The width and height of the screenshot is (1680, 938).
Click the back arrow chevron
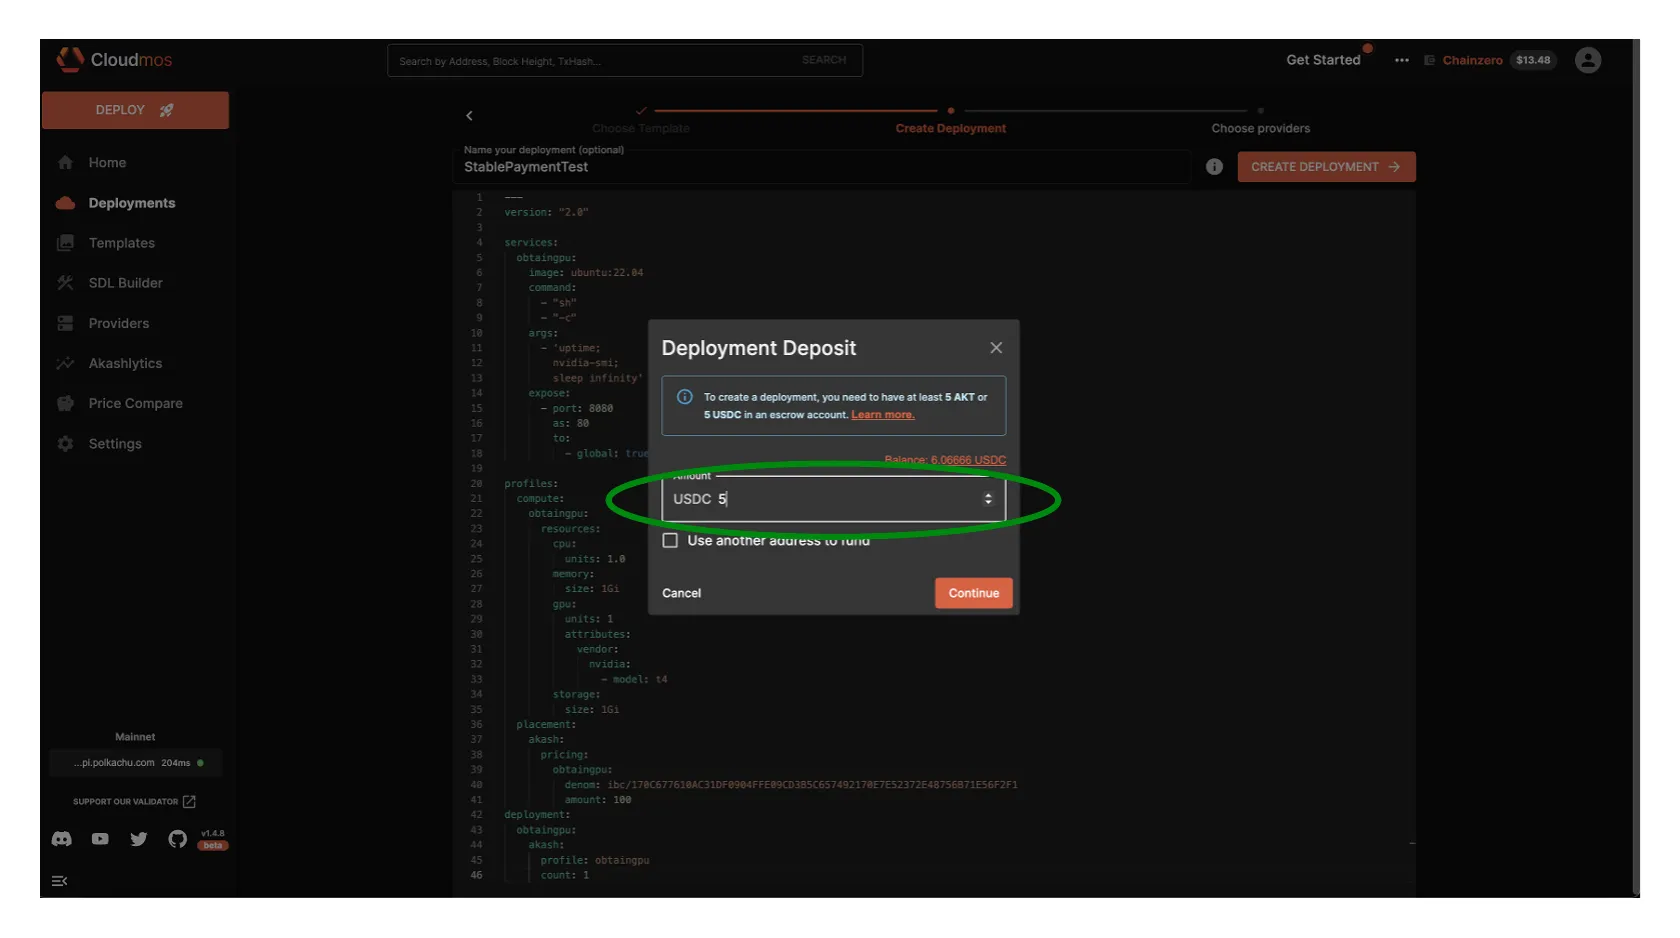click(x=469, y=116)
